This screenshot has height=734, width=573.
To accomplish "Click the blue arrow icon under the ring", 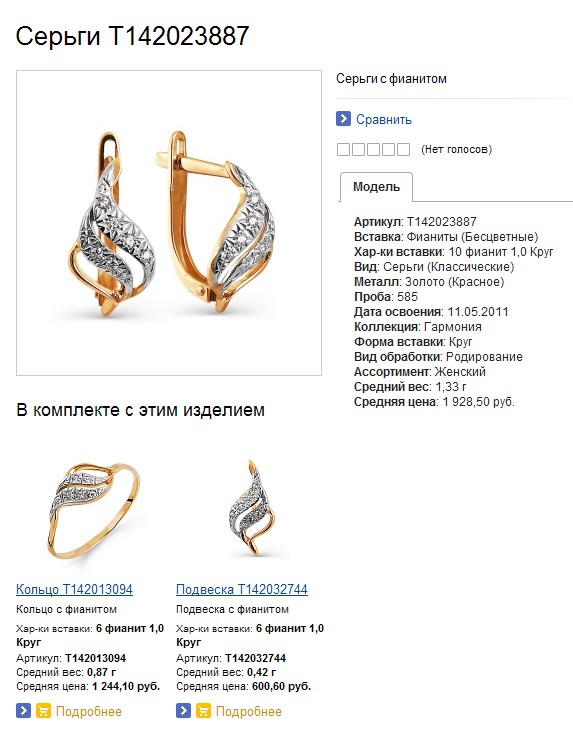I will click(23, 711).
